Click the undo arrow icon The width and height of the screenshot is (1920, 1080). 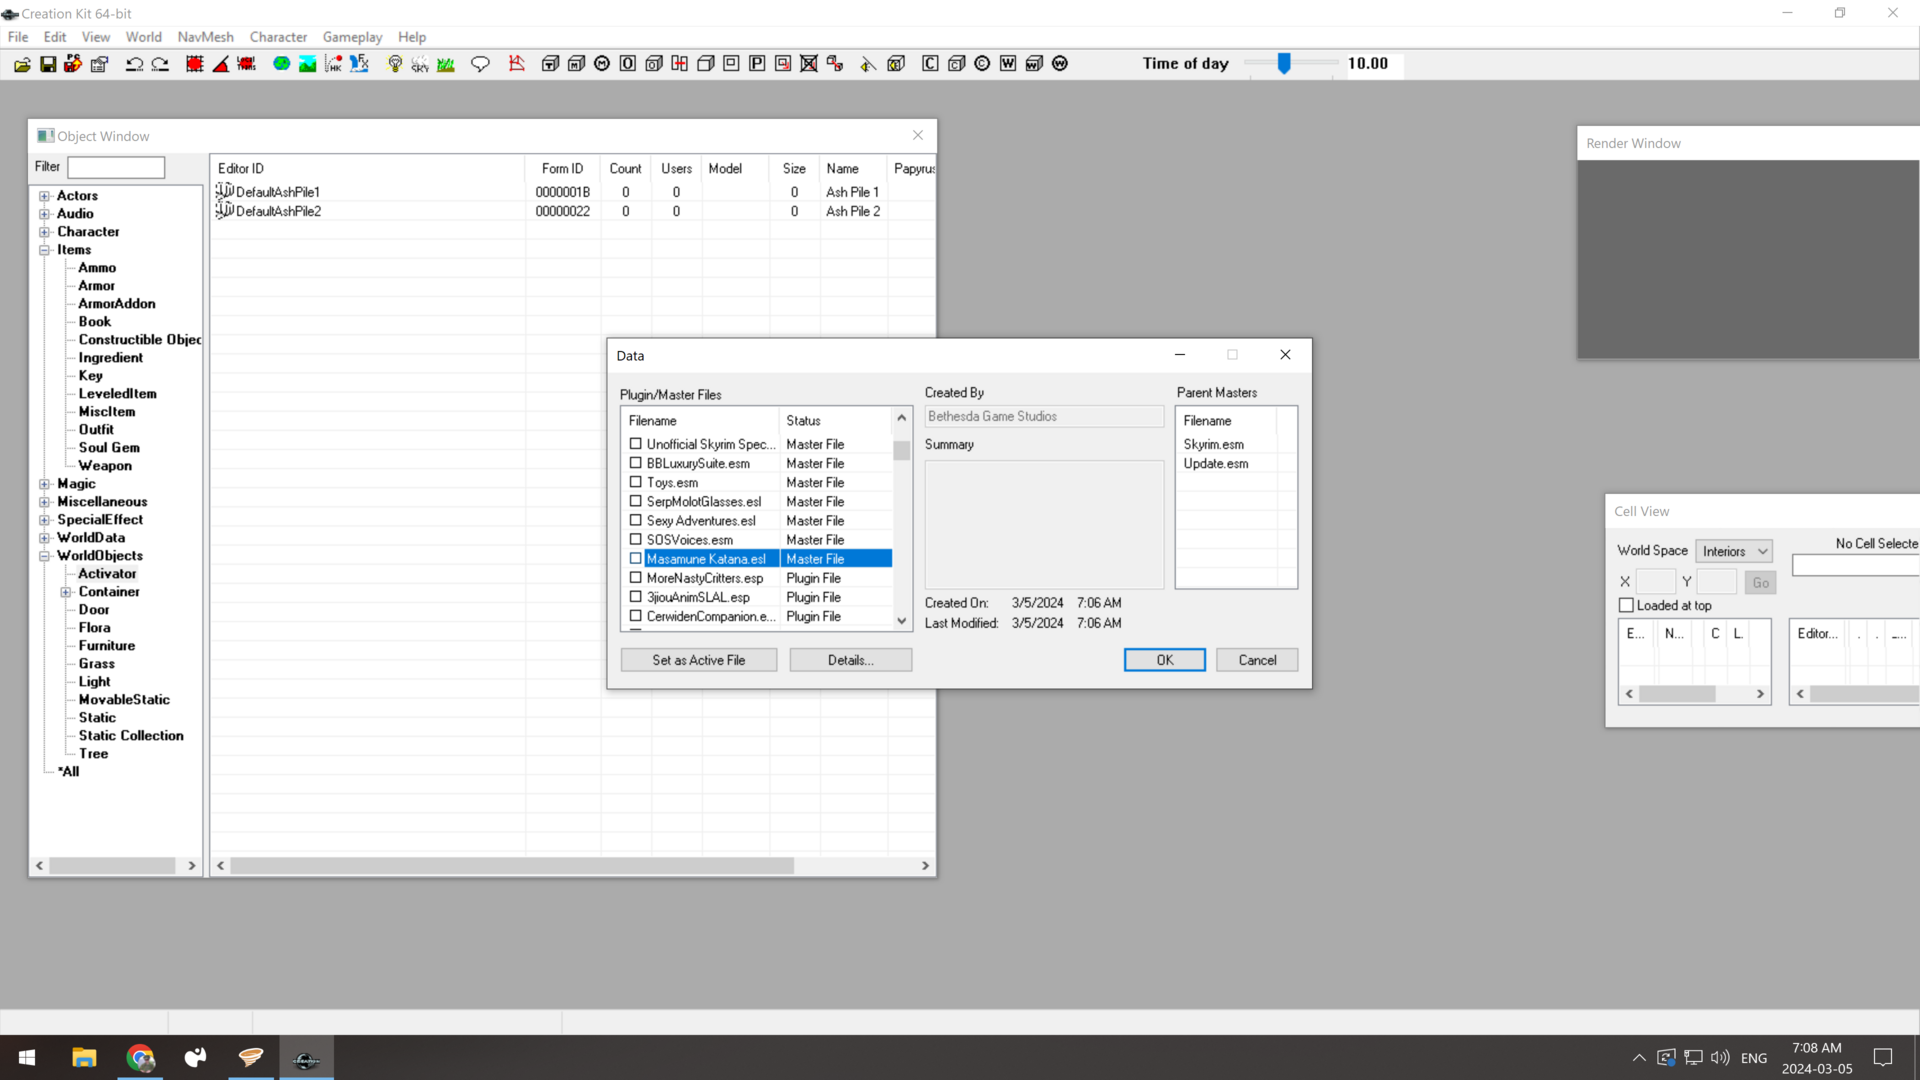(134, 64)
